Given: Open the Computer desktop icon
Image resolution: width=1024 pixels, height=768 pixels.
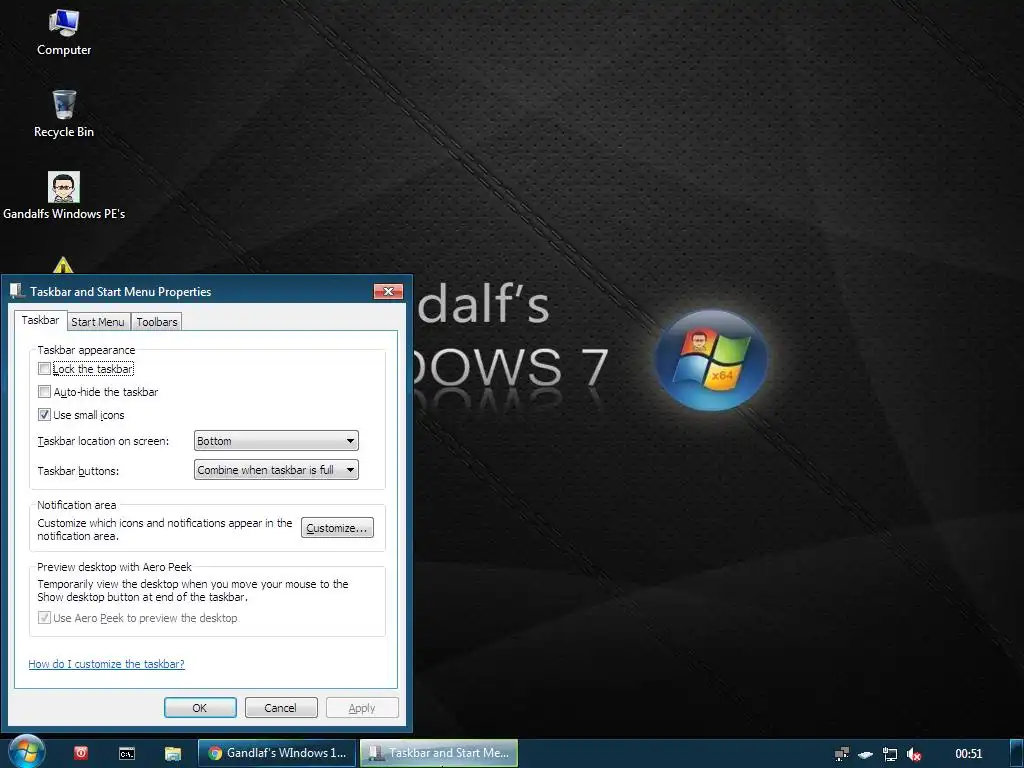Looking at the screenshot, I should pyautogui.click(x=64, y=33).
